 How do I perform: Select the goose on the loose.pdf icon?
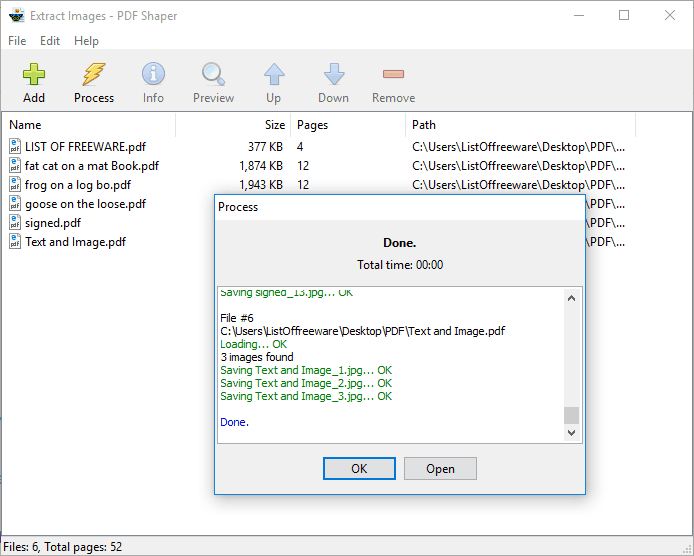[x=15, y=204]
